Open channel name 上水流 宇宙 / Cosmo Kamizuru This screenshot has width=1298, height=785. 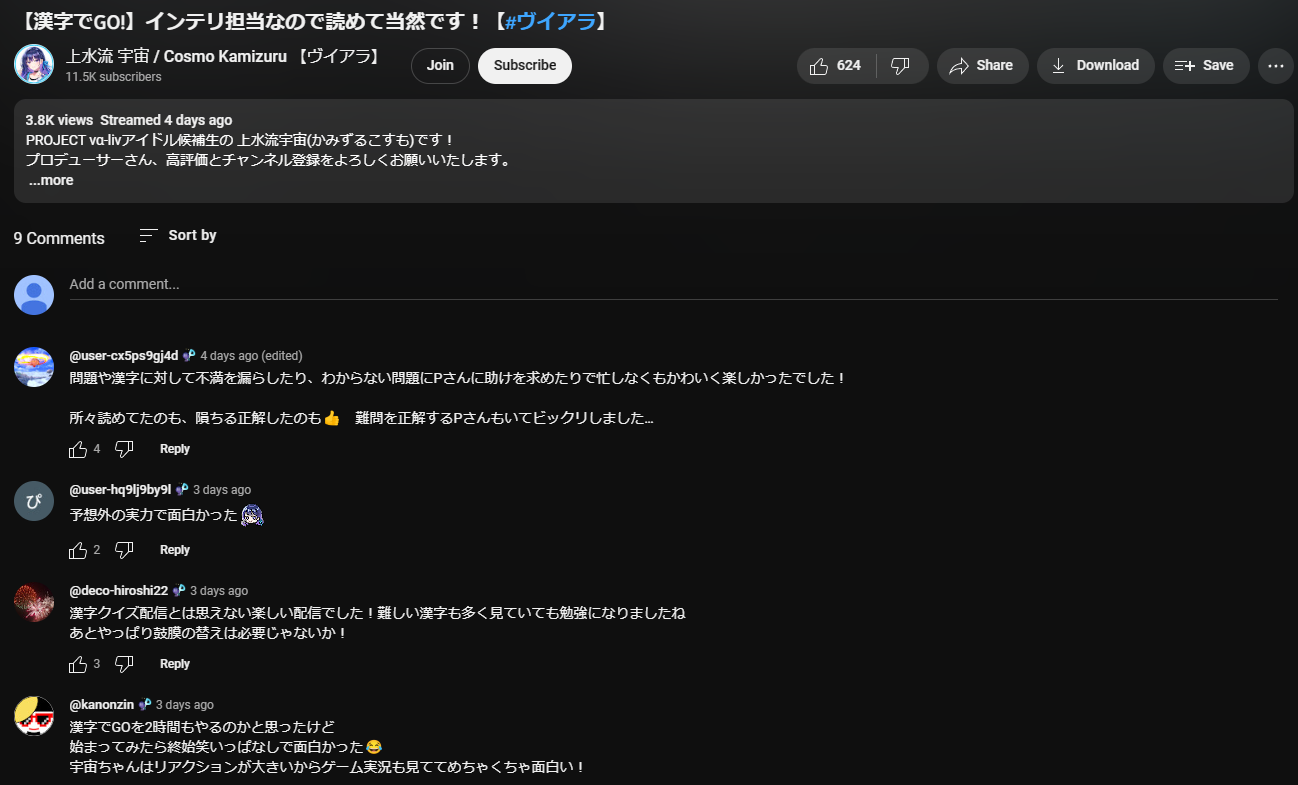(x=225, y=56)
